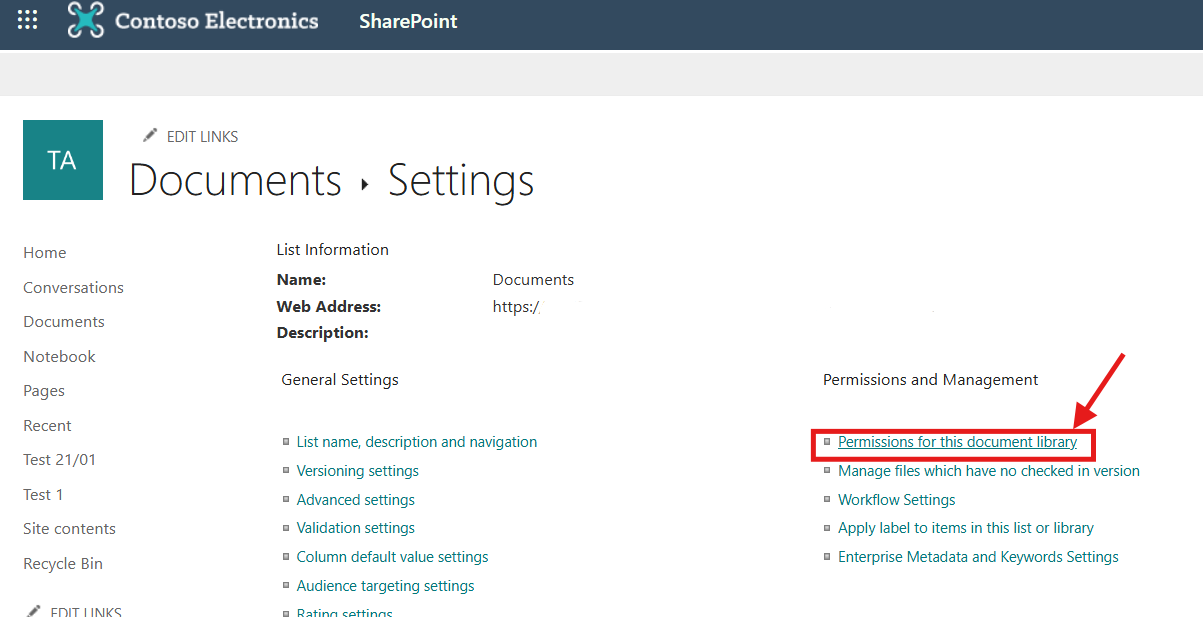Image resolution: width=1203 pixels, height=617 pixels.
Task: Open Advanced settings link
Action: [x=356, y=500]
